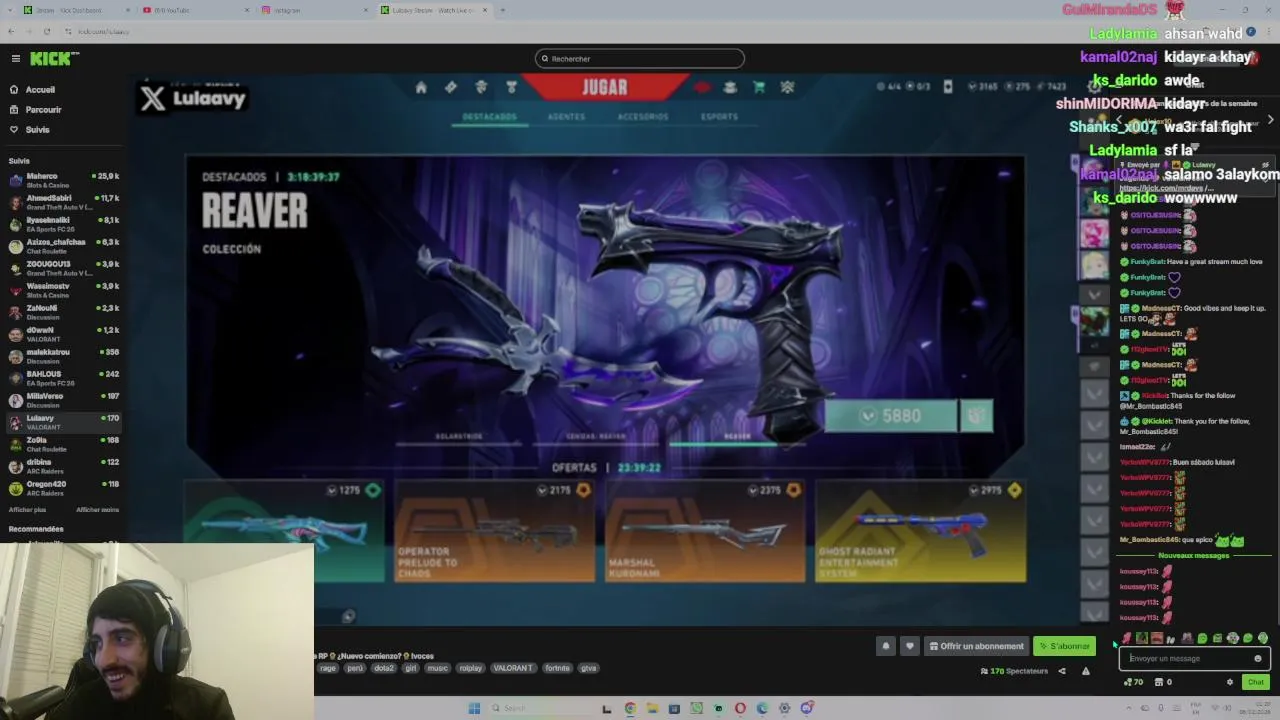Open the 1275 VP vandal offer

[283, 531]
